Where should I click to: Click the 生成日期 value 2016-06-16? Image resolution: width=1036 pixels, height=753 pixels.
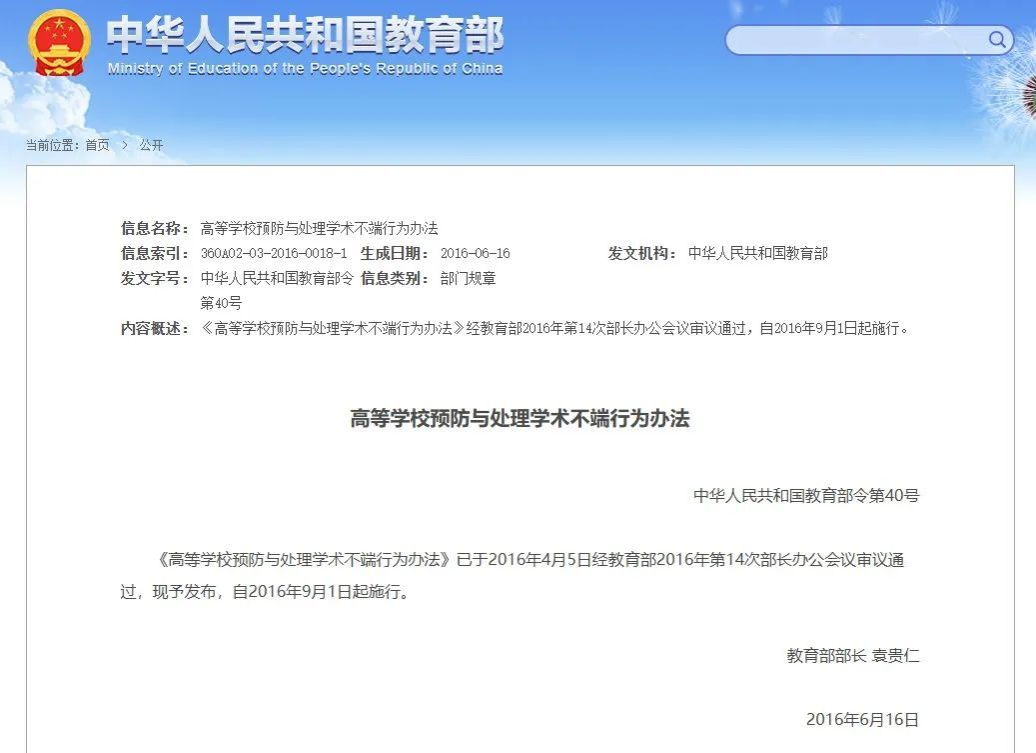pos(475,253)
